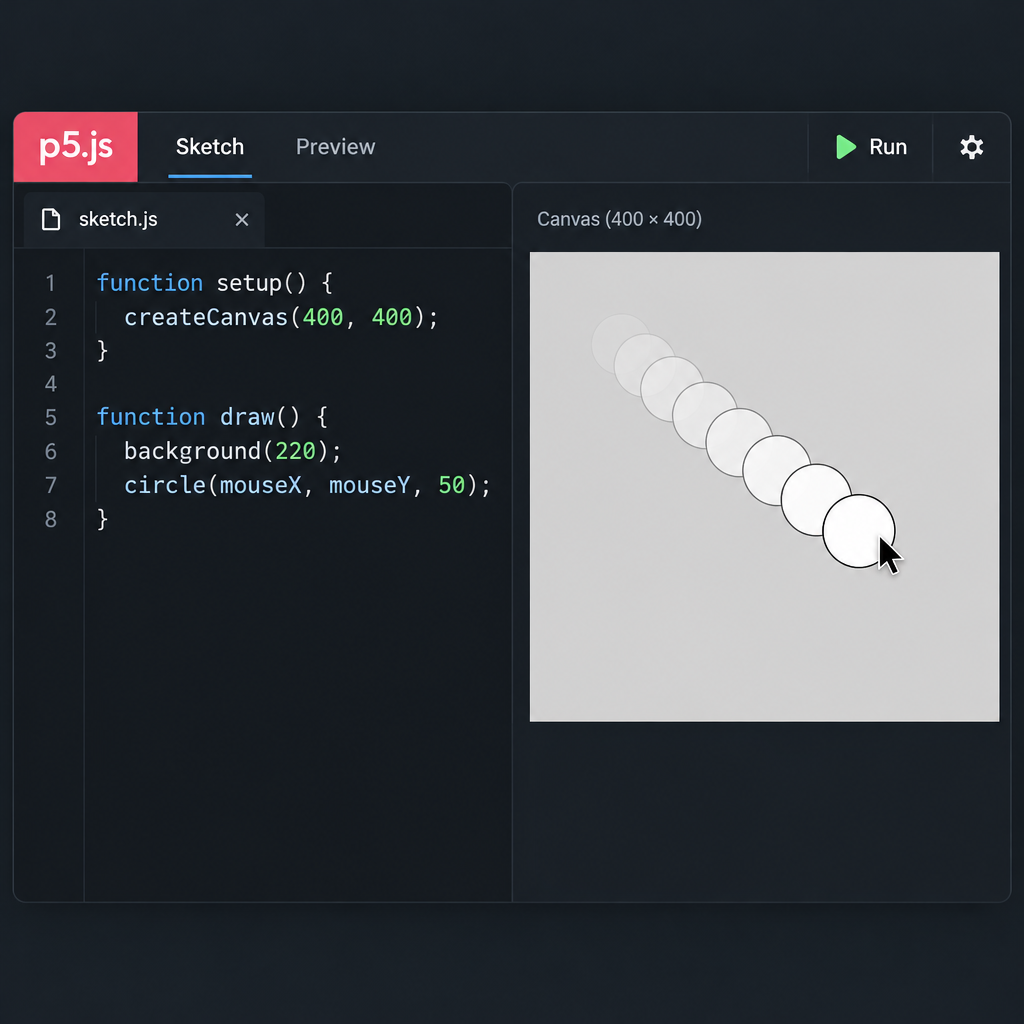Open the Preview tab

point(335,147)
